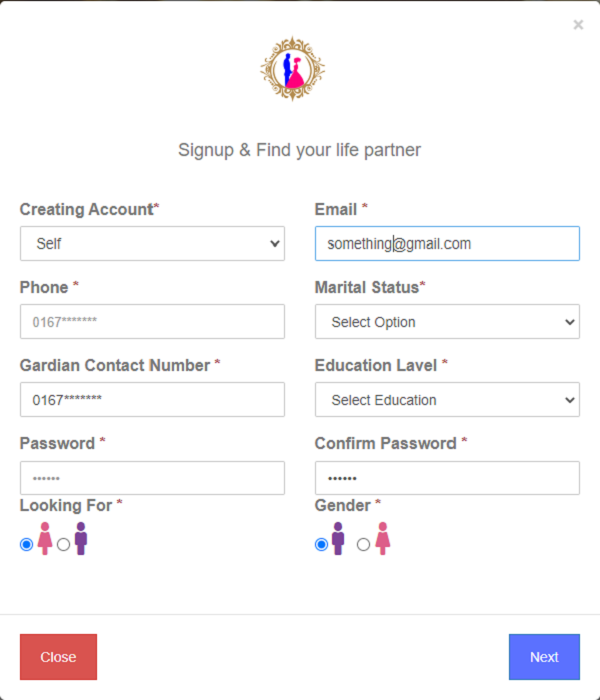600x700 pixels.
Task: Click the purple male icon under Gender
Action: pyautogui.click(x=338, y=539)
